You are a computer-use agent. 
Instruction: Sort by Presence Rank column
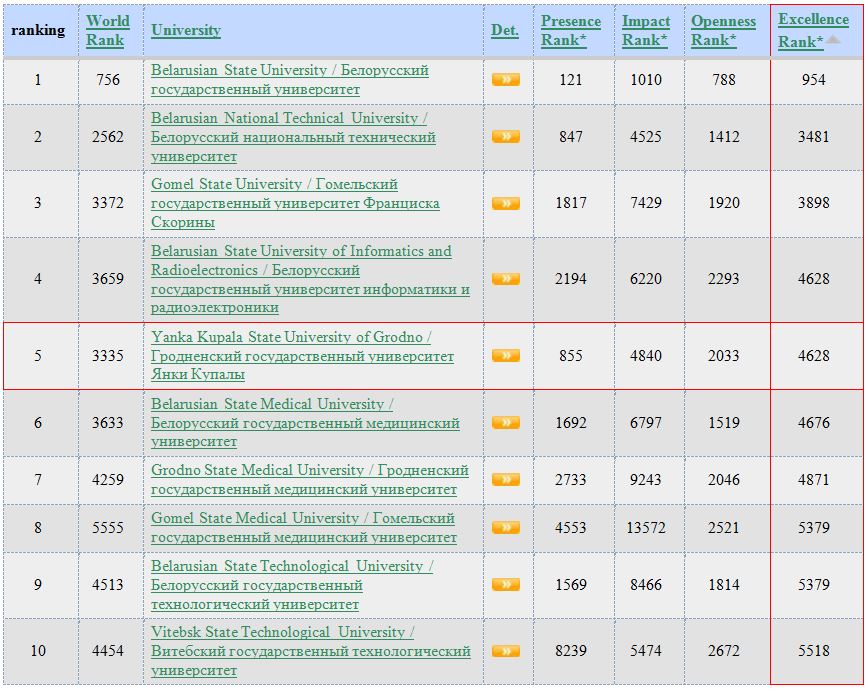(x=571, y=30)
